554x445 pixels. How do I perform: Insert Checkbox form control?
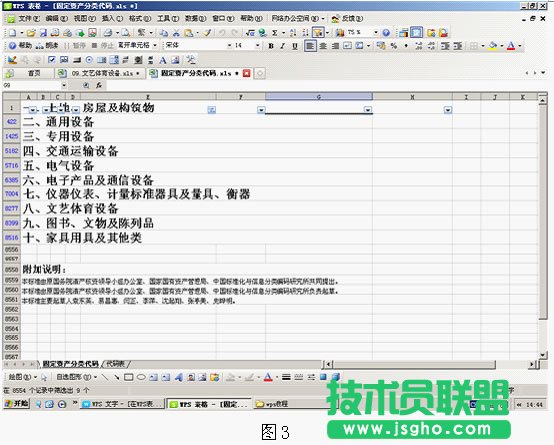pyautogui.click(x=52, y=60)
